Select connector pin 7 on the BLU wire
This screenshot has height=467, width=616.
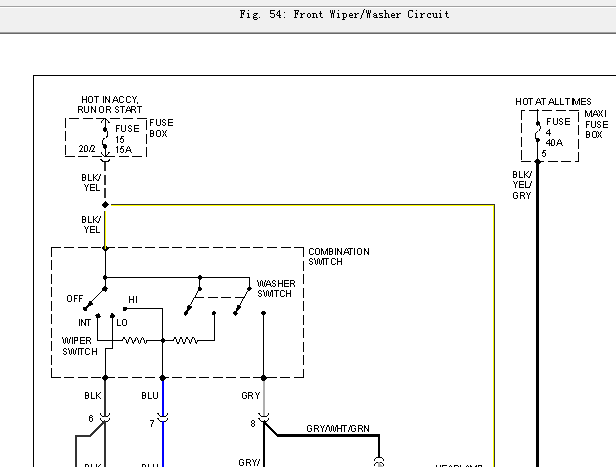(x=162, y=421)
